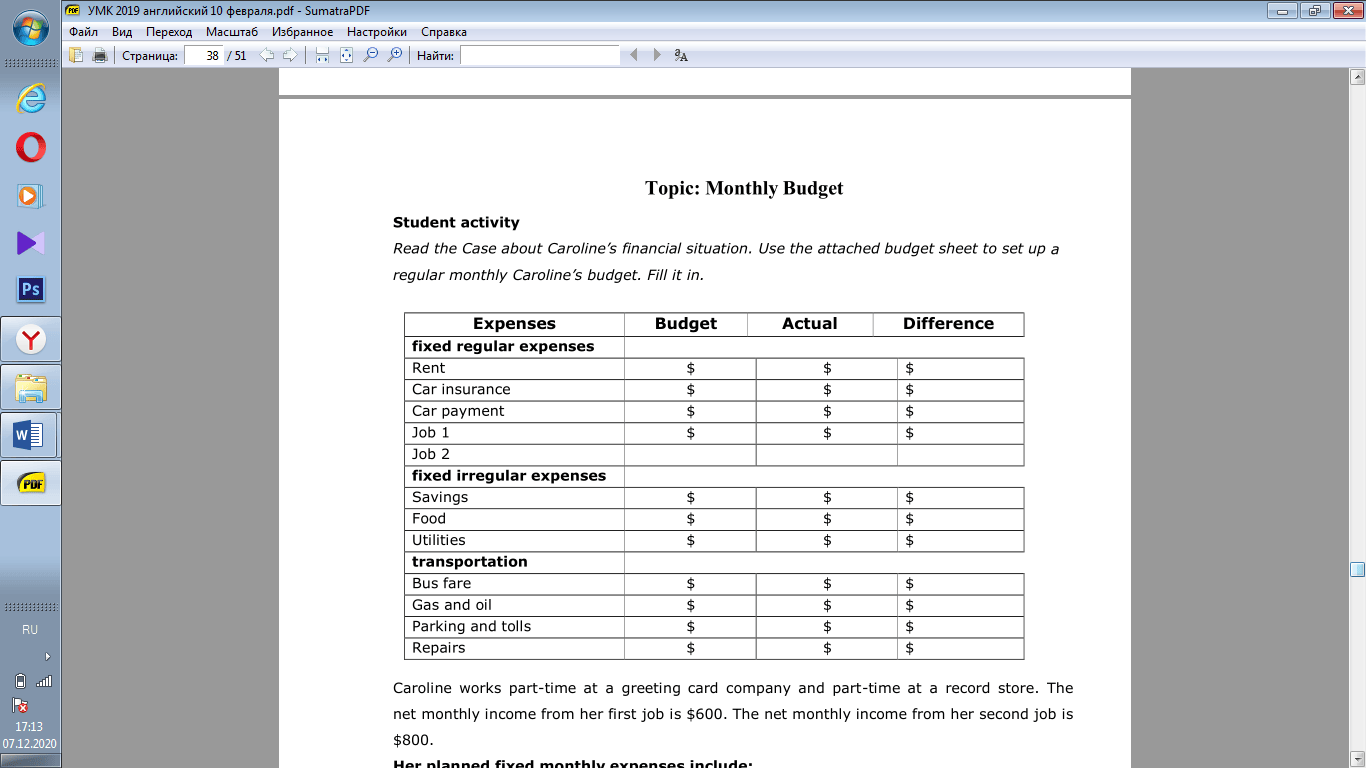This screenshot has height=768, width=1366.
Task: Go to previous page with left arrow
Action: 267,56
